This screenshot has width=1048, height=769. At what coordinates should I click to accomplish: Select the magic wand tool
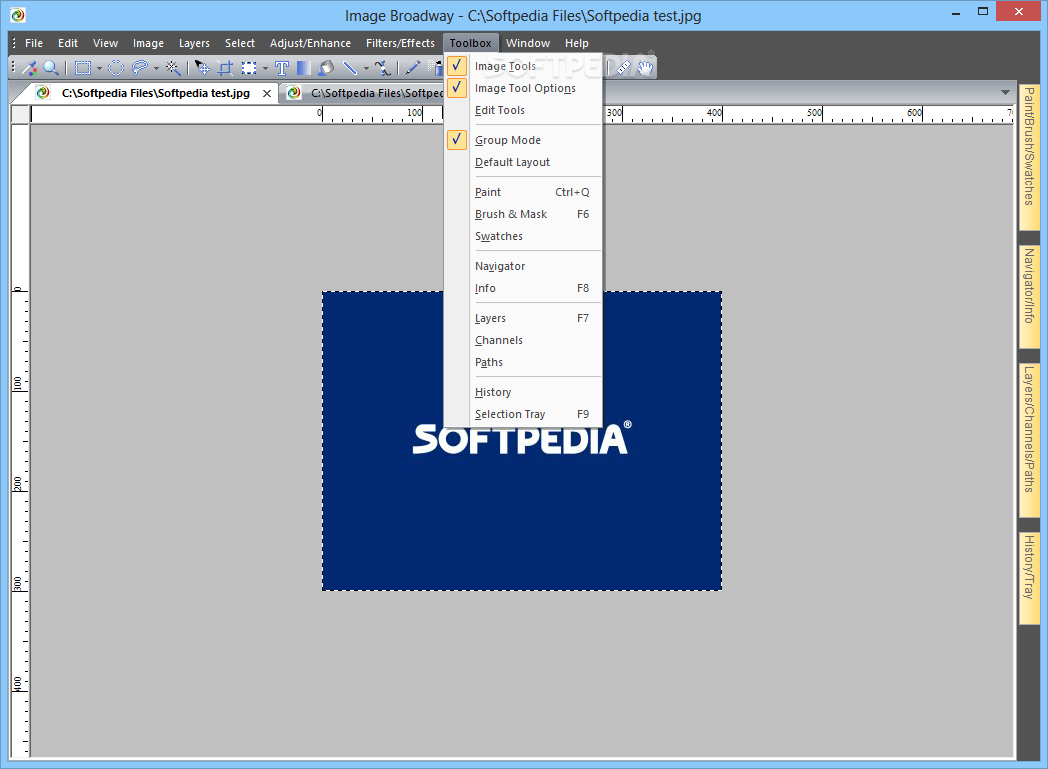(x=173, y=67)
